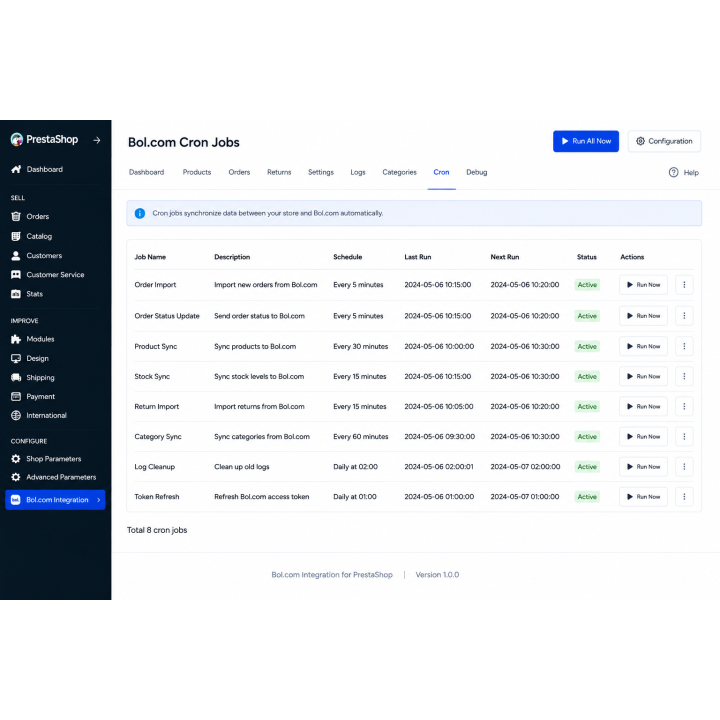This screenshot has width=720, height=720.
Task: Click the Run All Now button
Action: click(x=586, y=141)
